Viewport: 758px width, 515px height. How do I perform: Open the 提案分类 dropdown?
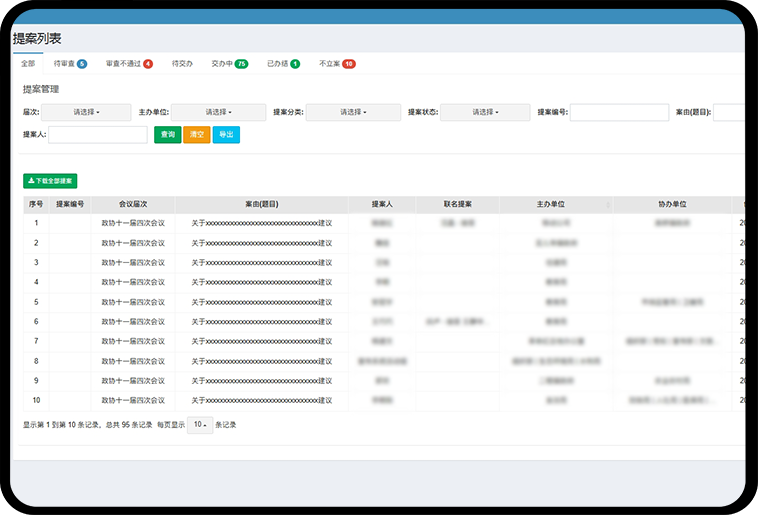pyautogui.click(x=353, y=112)
